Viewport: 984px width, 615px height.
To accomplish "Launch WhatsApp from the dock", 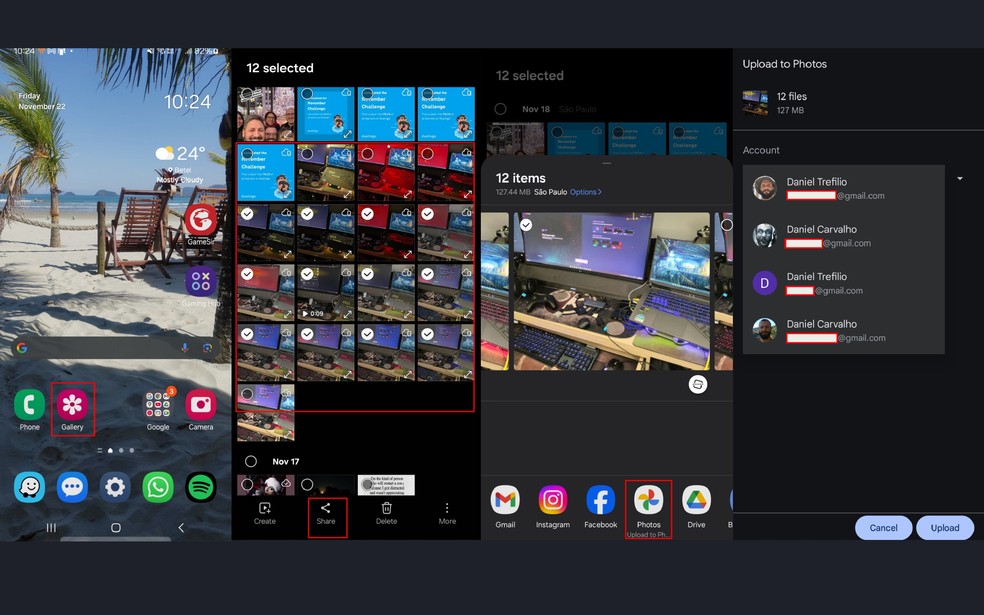I will point(158,487).
